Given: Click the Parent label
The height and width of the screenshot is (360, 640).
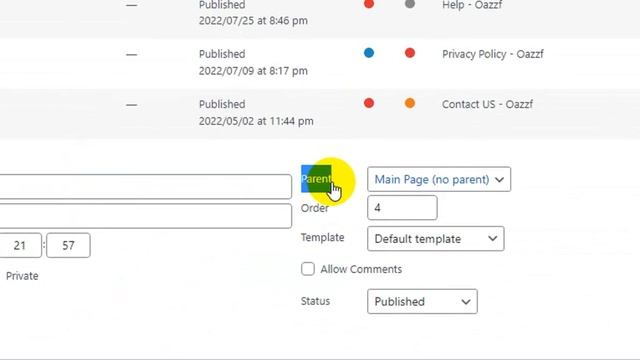Looking at the screenshot, I should coord(316,179).
